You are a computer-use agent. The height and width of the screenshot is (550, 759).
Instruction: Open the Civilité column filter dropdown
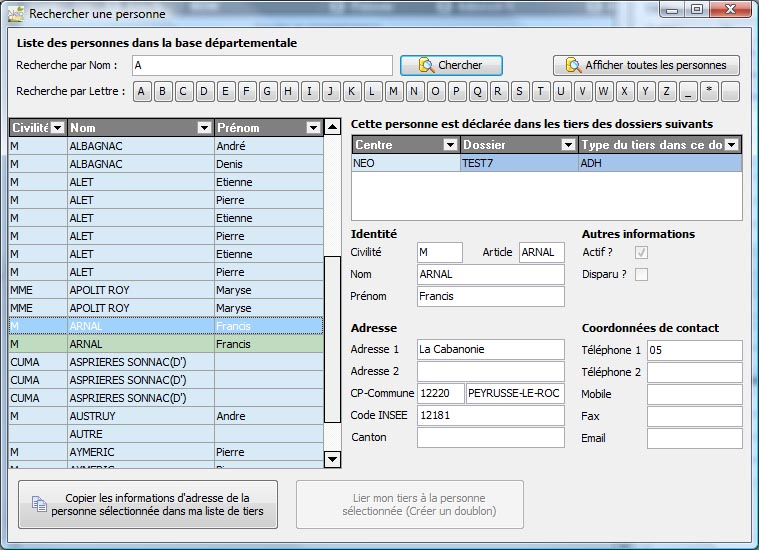point(58,128)
